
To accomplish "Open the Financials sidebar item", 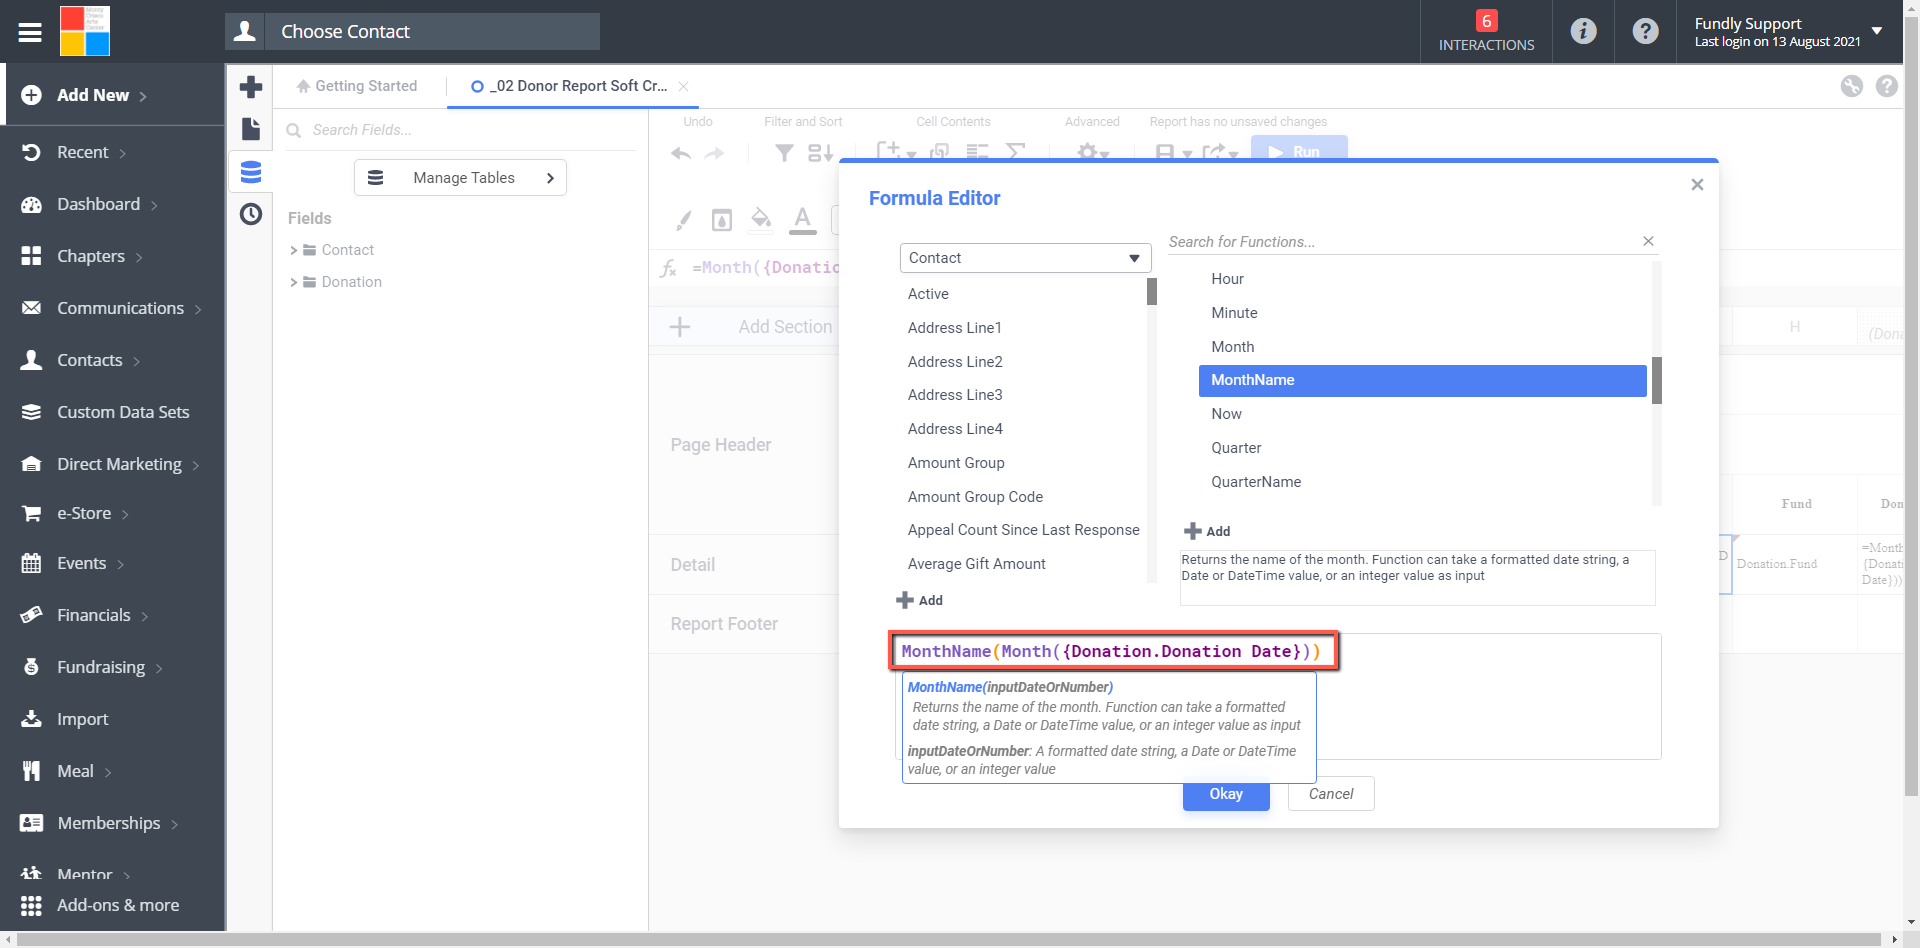I will click(x=94, y=615).
